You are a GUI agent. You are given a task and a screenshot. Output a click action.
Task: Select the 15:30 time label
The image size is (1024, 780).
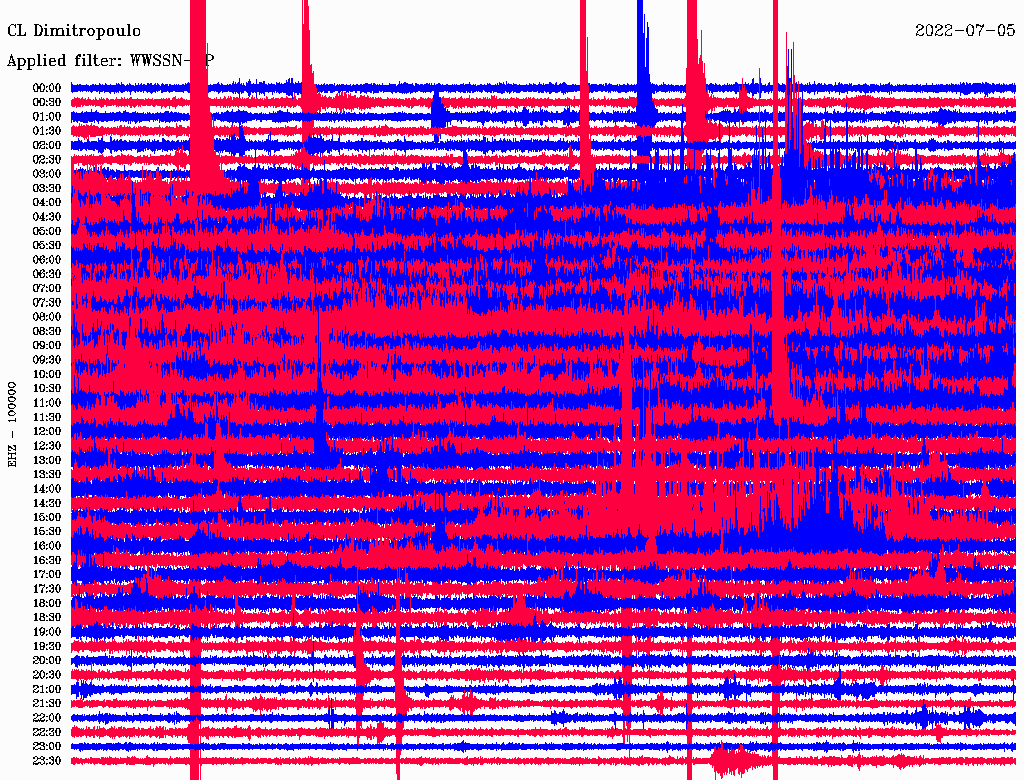[47, 532]
